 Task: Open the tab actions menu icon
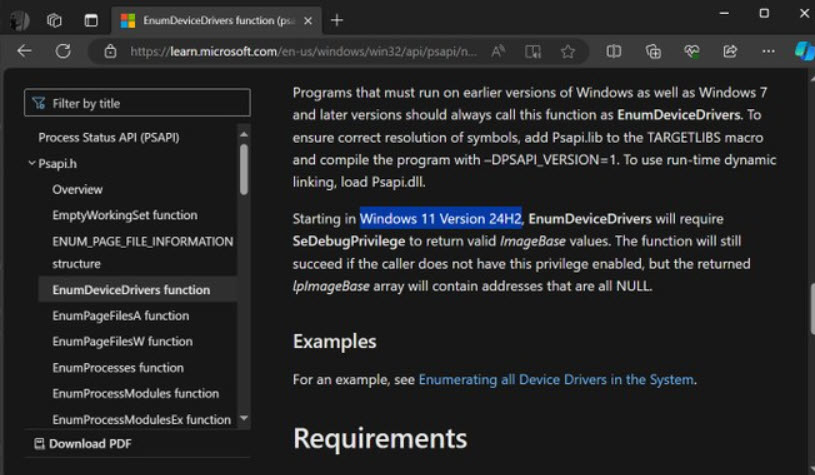(x=91, y=20)
